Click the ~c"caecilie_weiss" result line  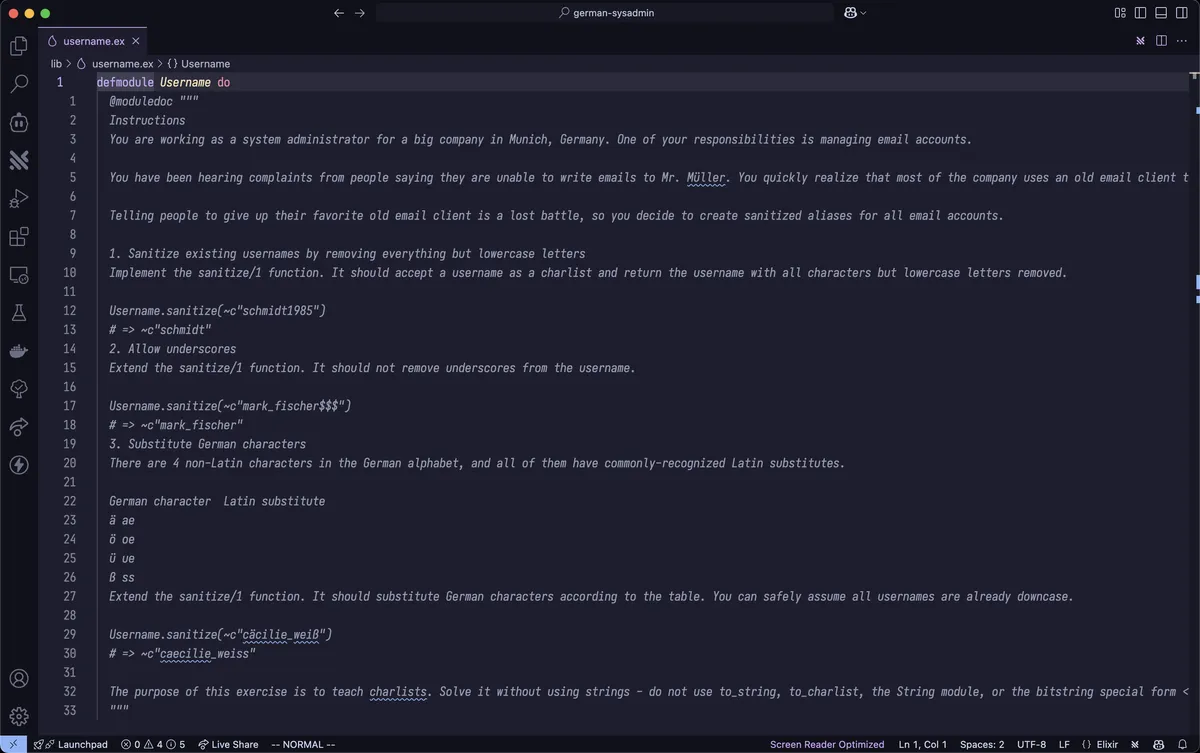tap(182, 653)
